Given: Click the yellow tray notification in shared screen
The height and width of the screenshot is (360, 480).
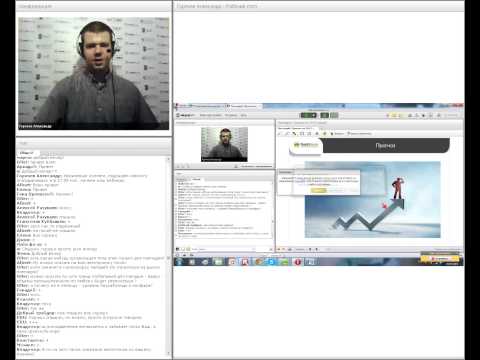Looking at the screenshot, I should (440, 258).
